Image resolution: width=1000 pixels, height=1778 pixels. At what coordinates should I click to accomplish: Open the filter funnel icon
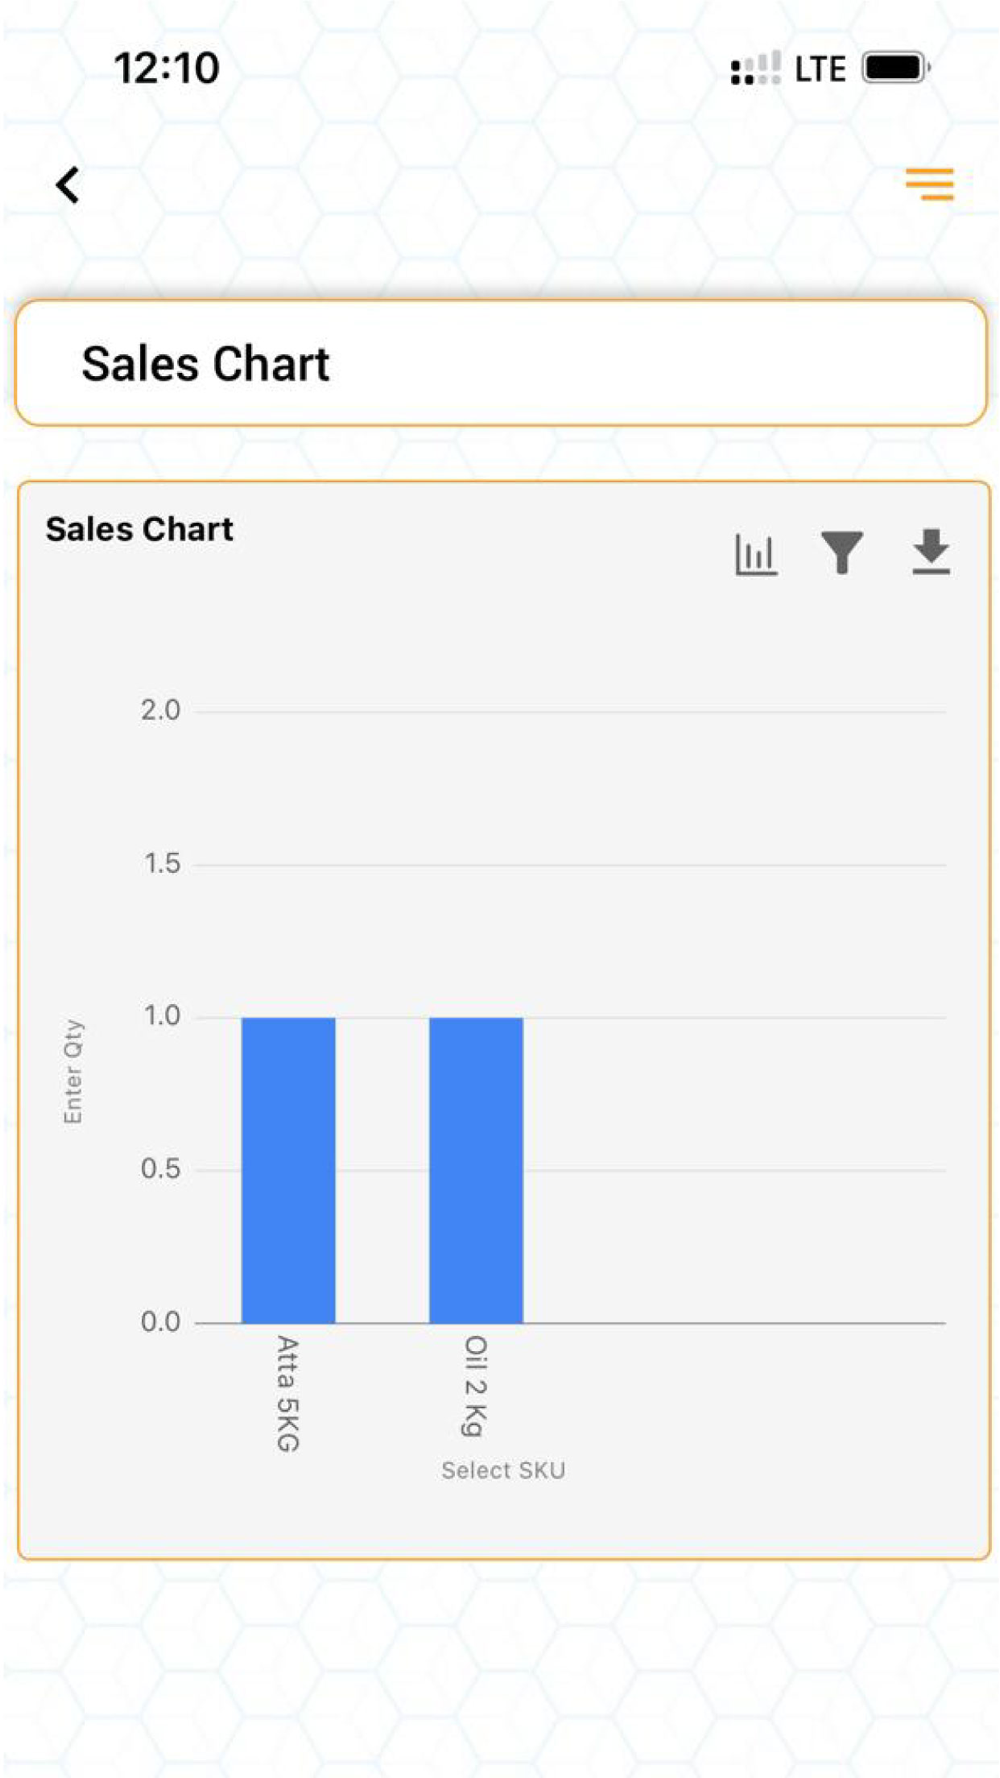click(842, 553)
